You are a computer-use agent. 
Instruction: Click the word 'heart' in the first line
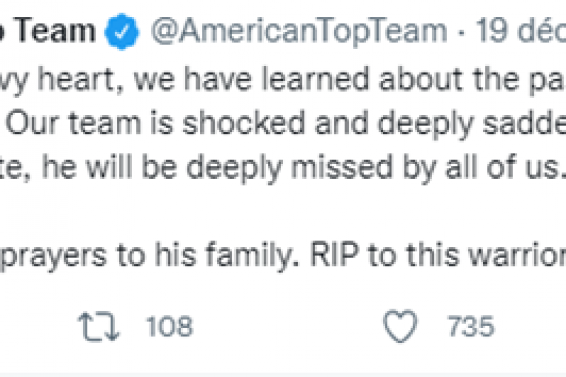pos(79,79)
